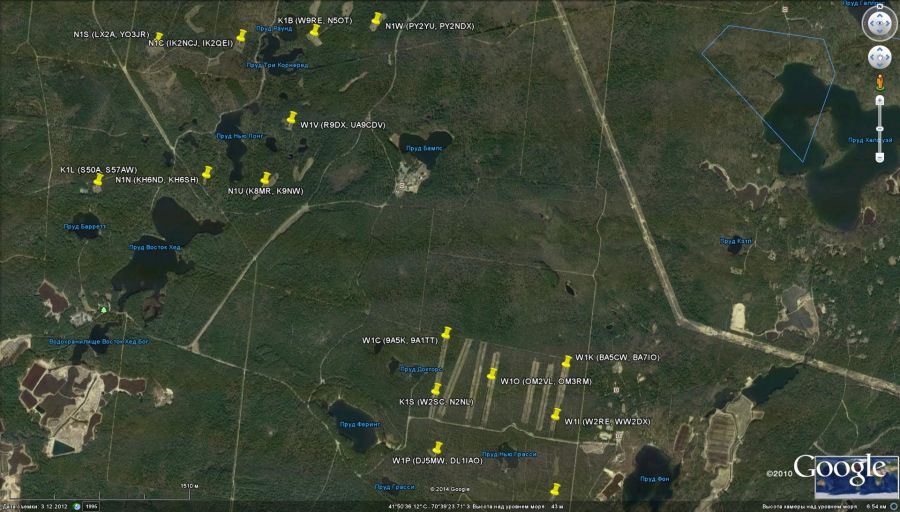Image resolution: width=900 pixels, height=512 pixels.
Task: Click the K1B (W9RE, N5OT) placemark pin
Action: 314,32
